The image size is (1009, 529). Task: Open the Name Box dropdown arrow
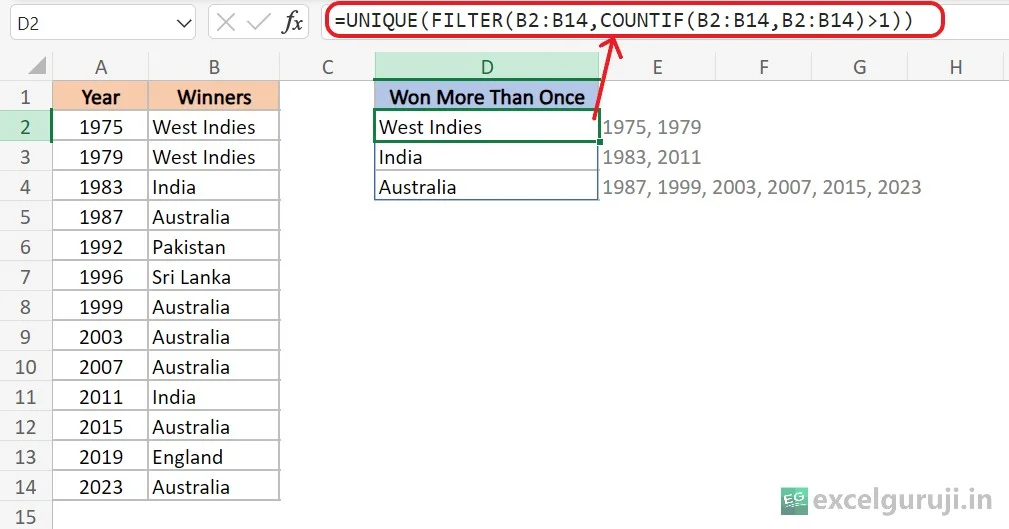183,24
